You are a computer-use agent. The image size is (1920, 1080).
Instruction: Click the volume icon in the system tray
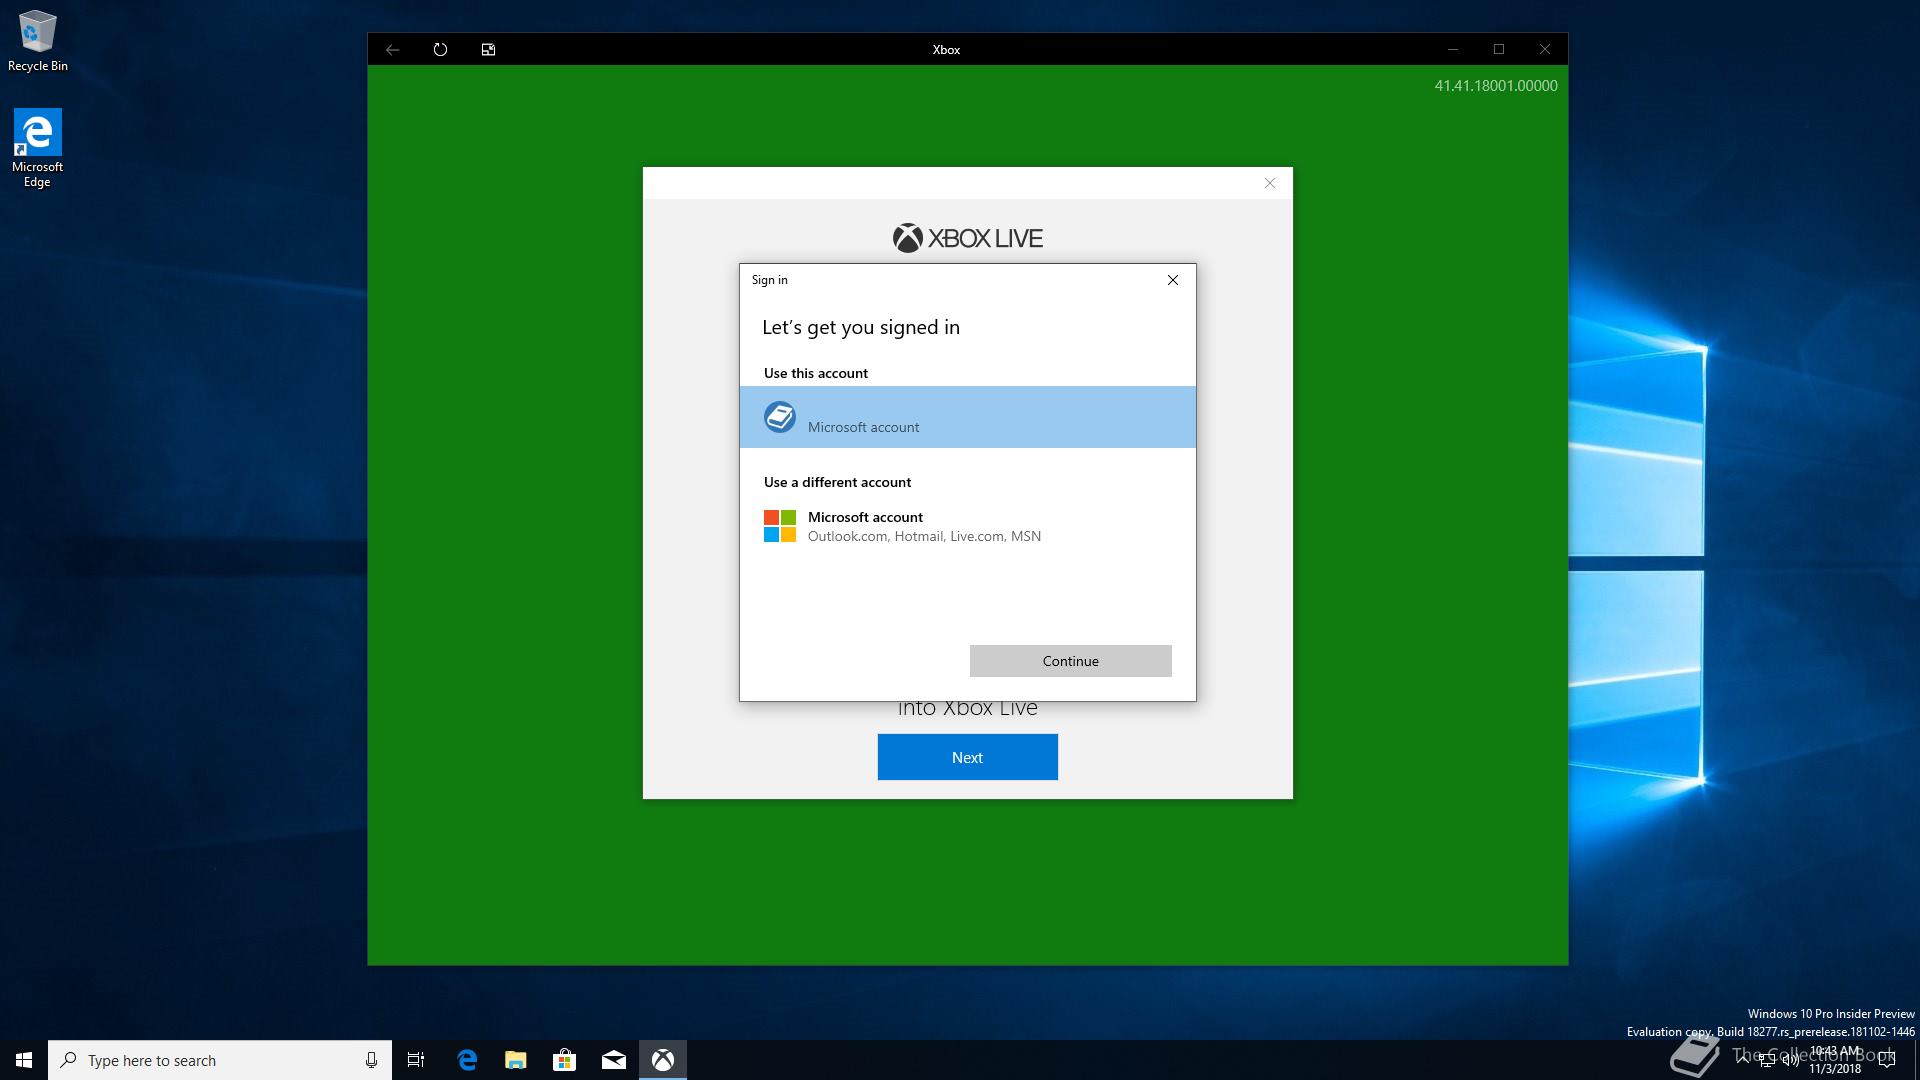coord(1791,1061)
